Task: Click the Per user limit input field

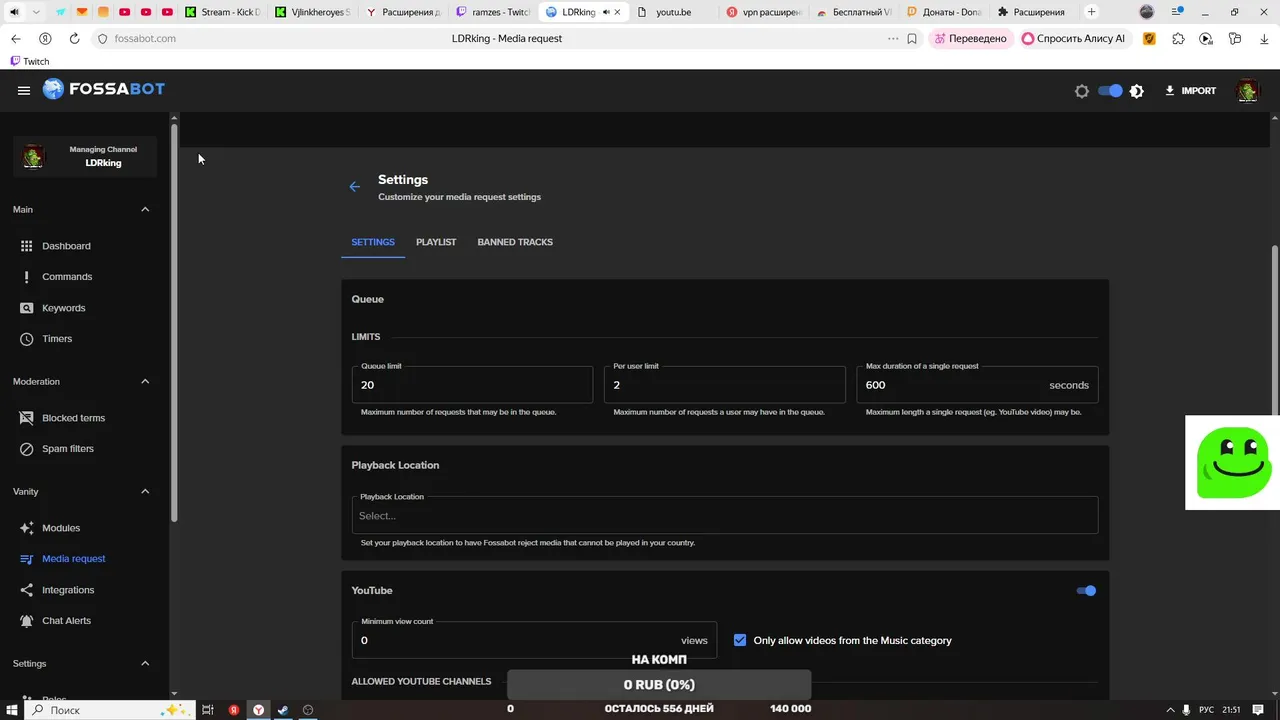Action: point(724,385)
